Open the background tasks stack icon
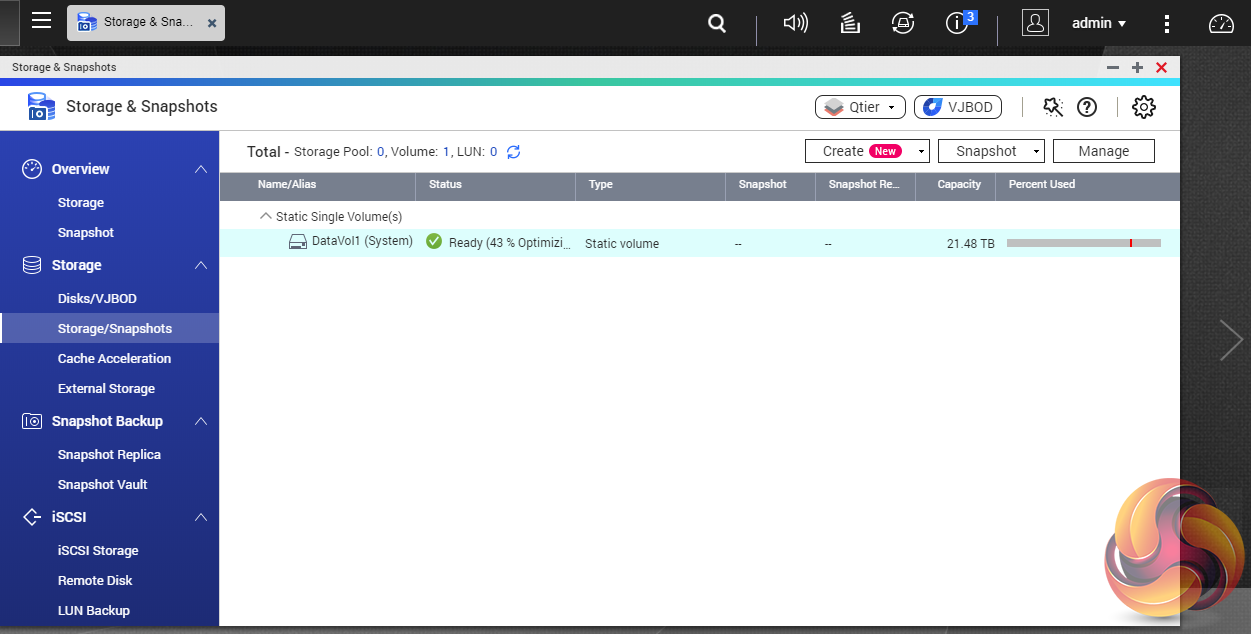The image size is (1251, 636). 850,22
